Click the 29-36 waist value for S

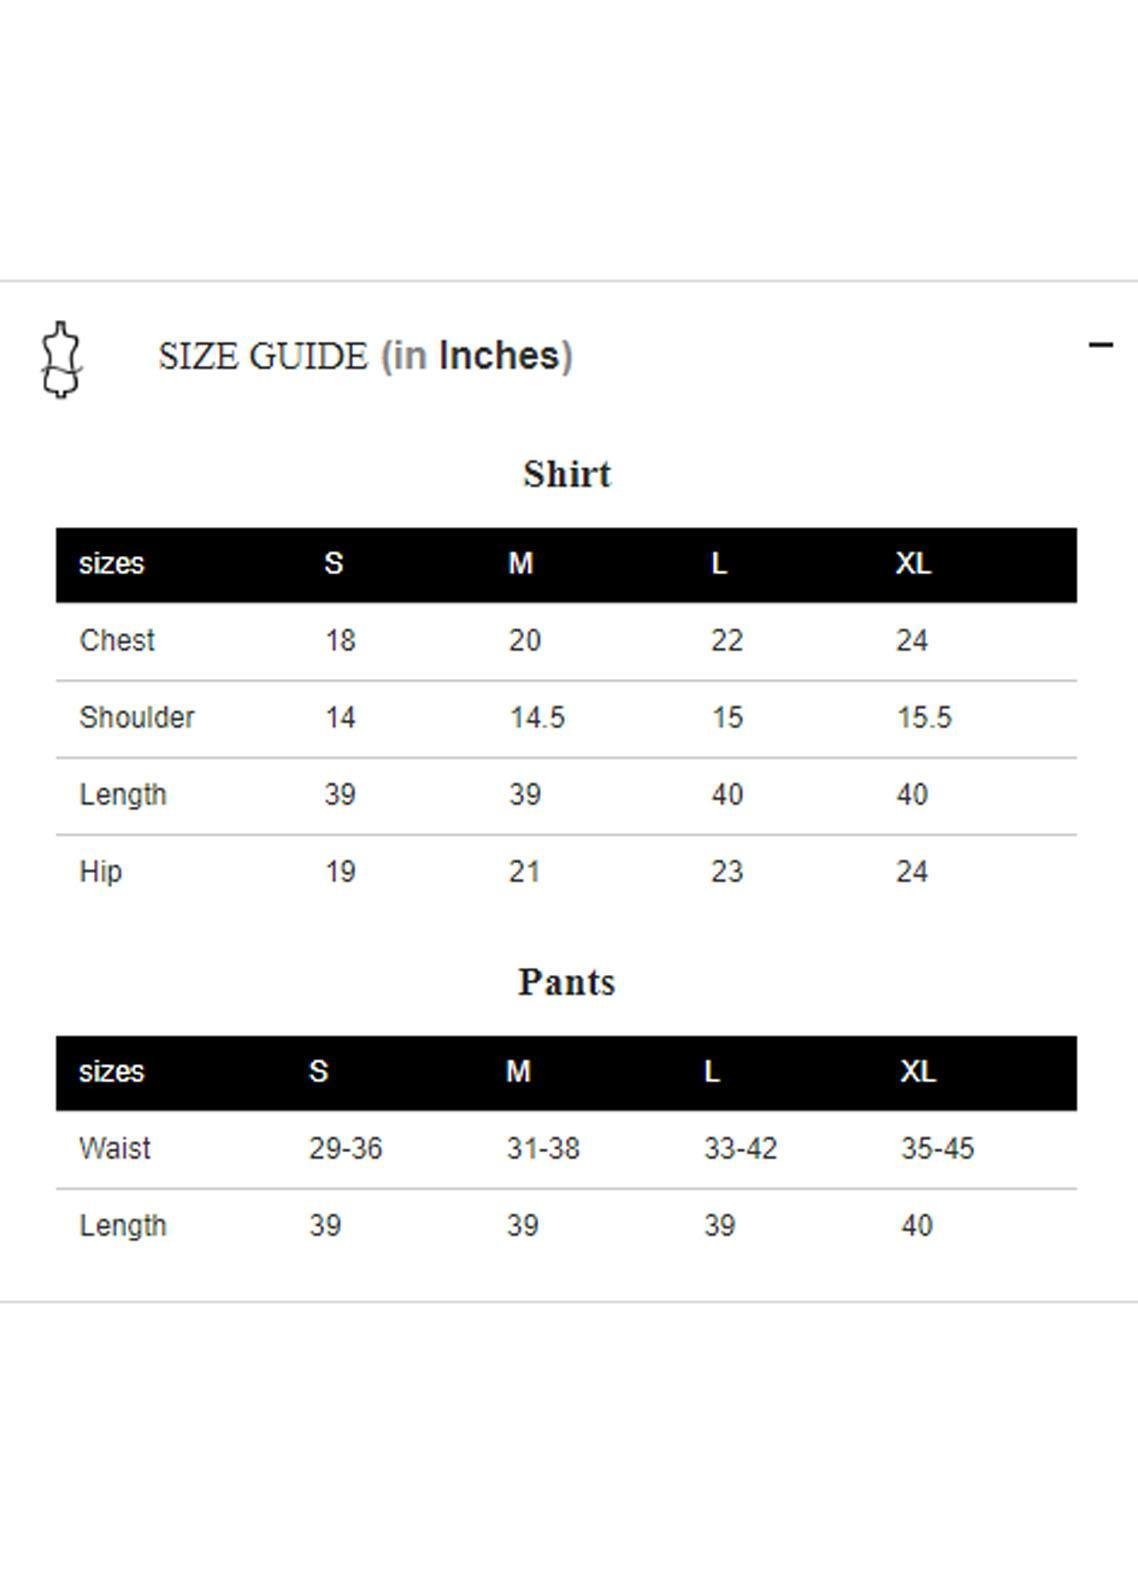click(346, 1148)
